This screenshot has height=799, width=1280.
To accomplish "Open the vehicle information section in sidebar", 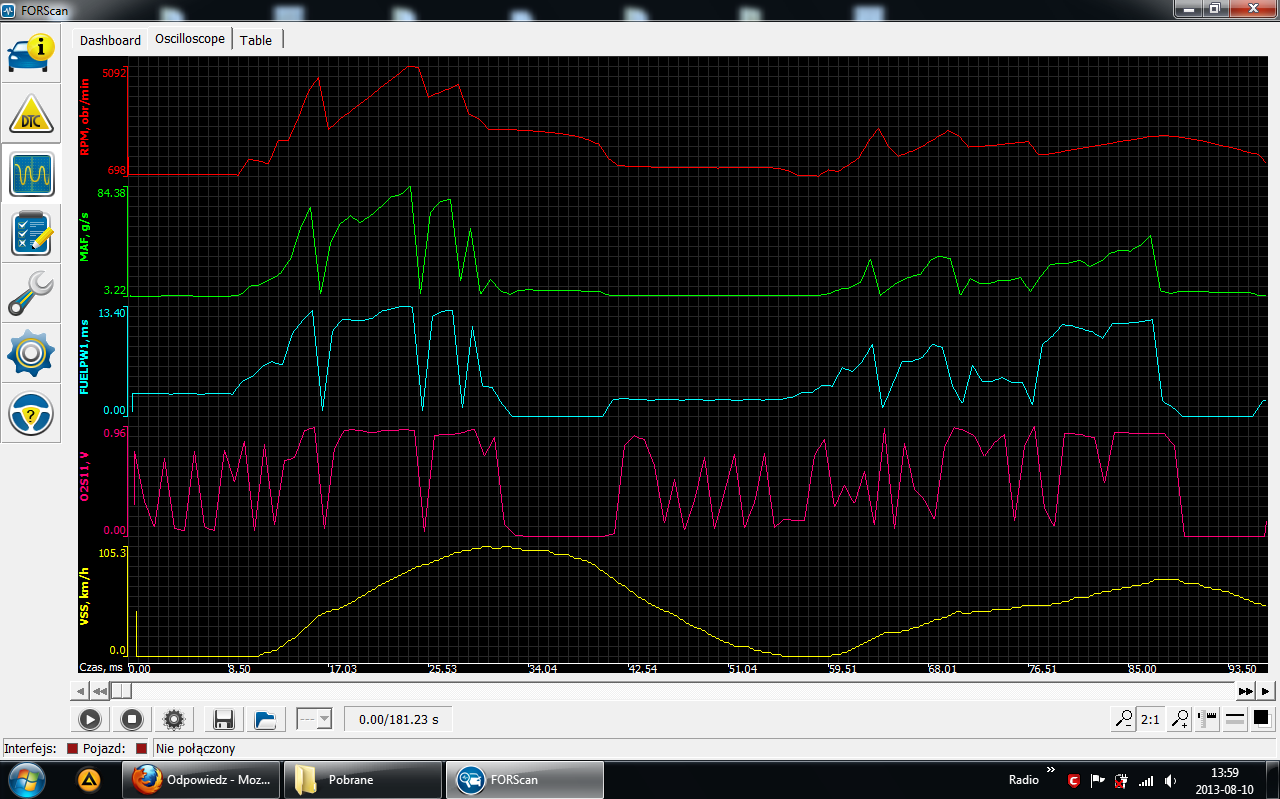I will 31,52.
